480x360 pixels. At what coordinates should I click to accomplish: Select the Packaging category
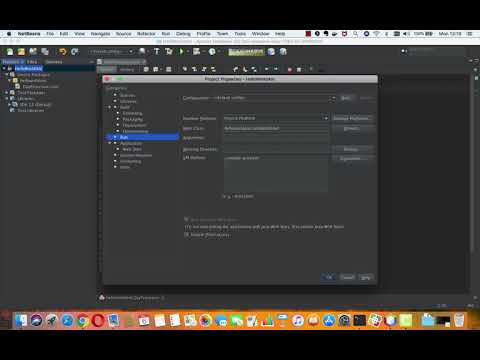pos(132,119)
